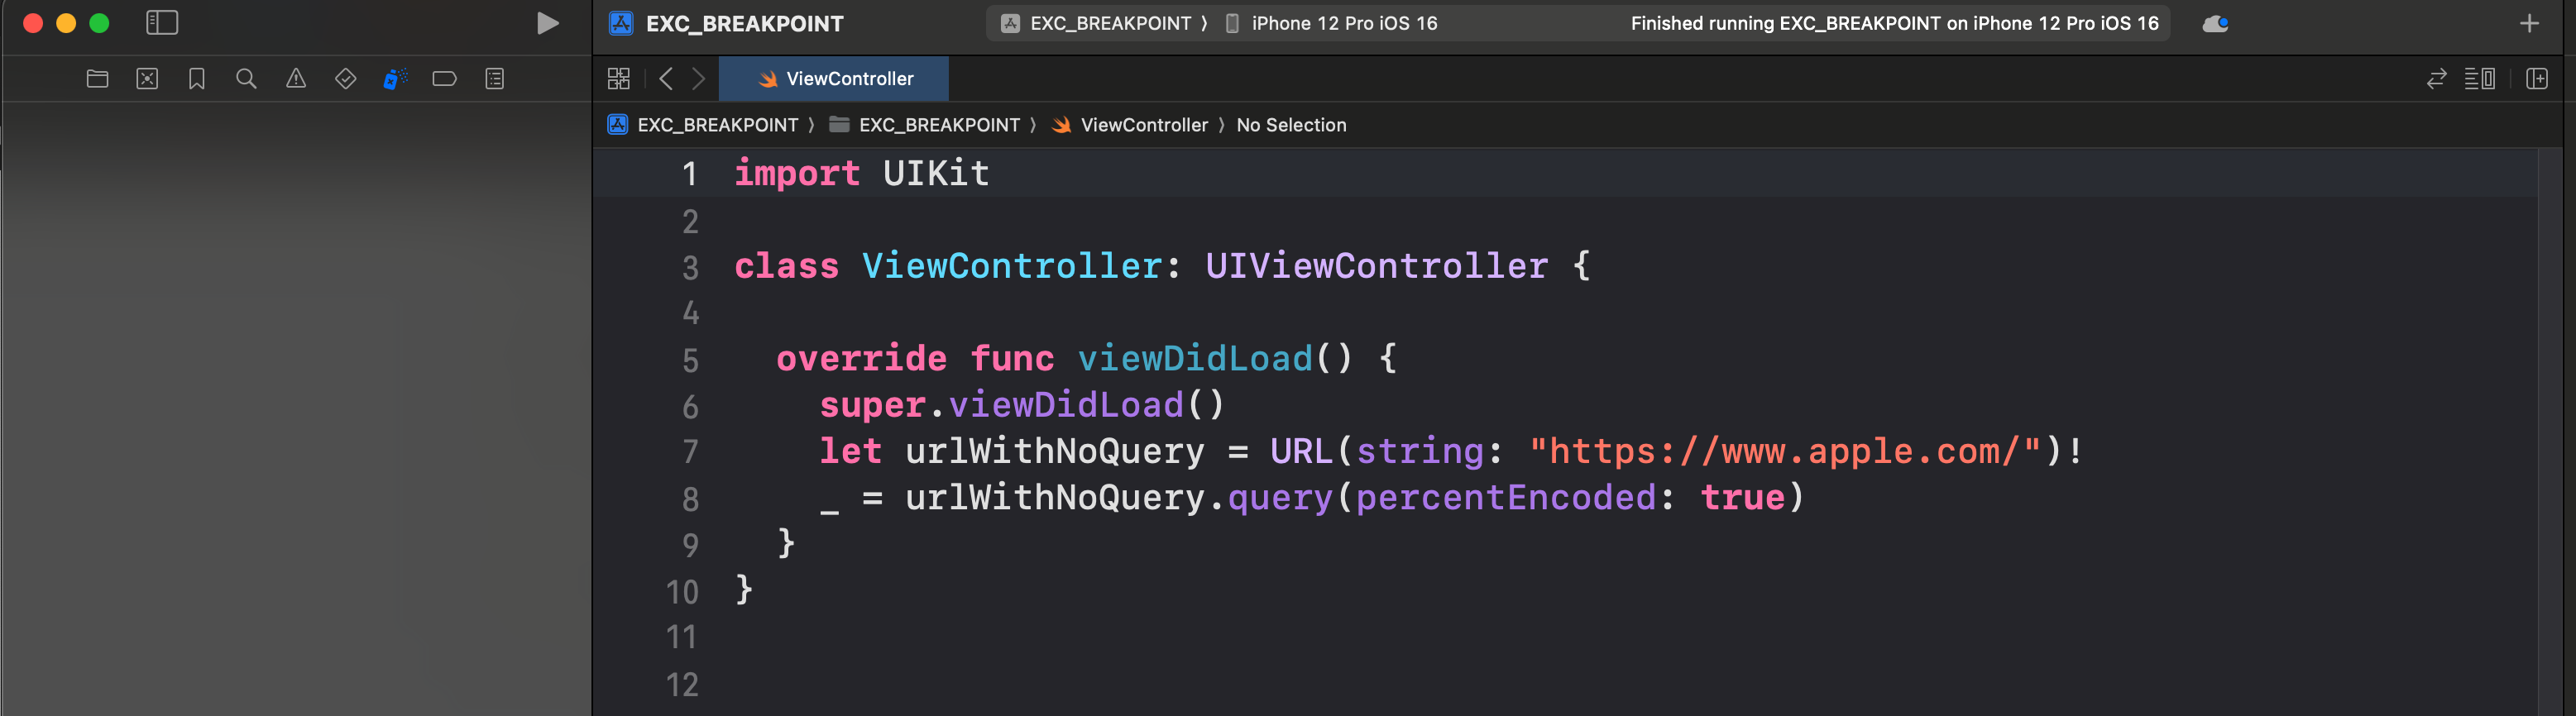Click ViewController in the jump bar

click(x=1143, y=125)
